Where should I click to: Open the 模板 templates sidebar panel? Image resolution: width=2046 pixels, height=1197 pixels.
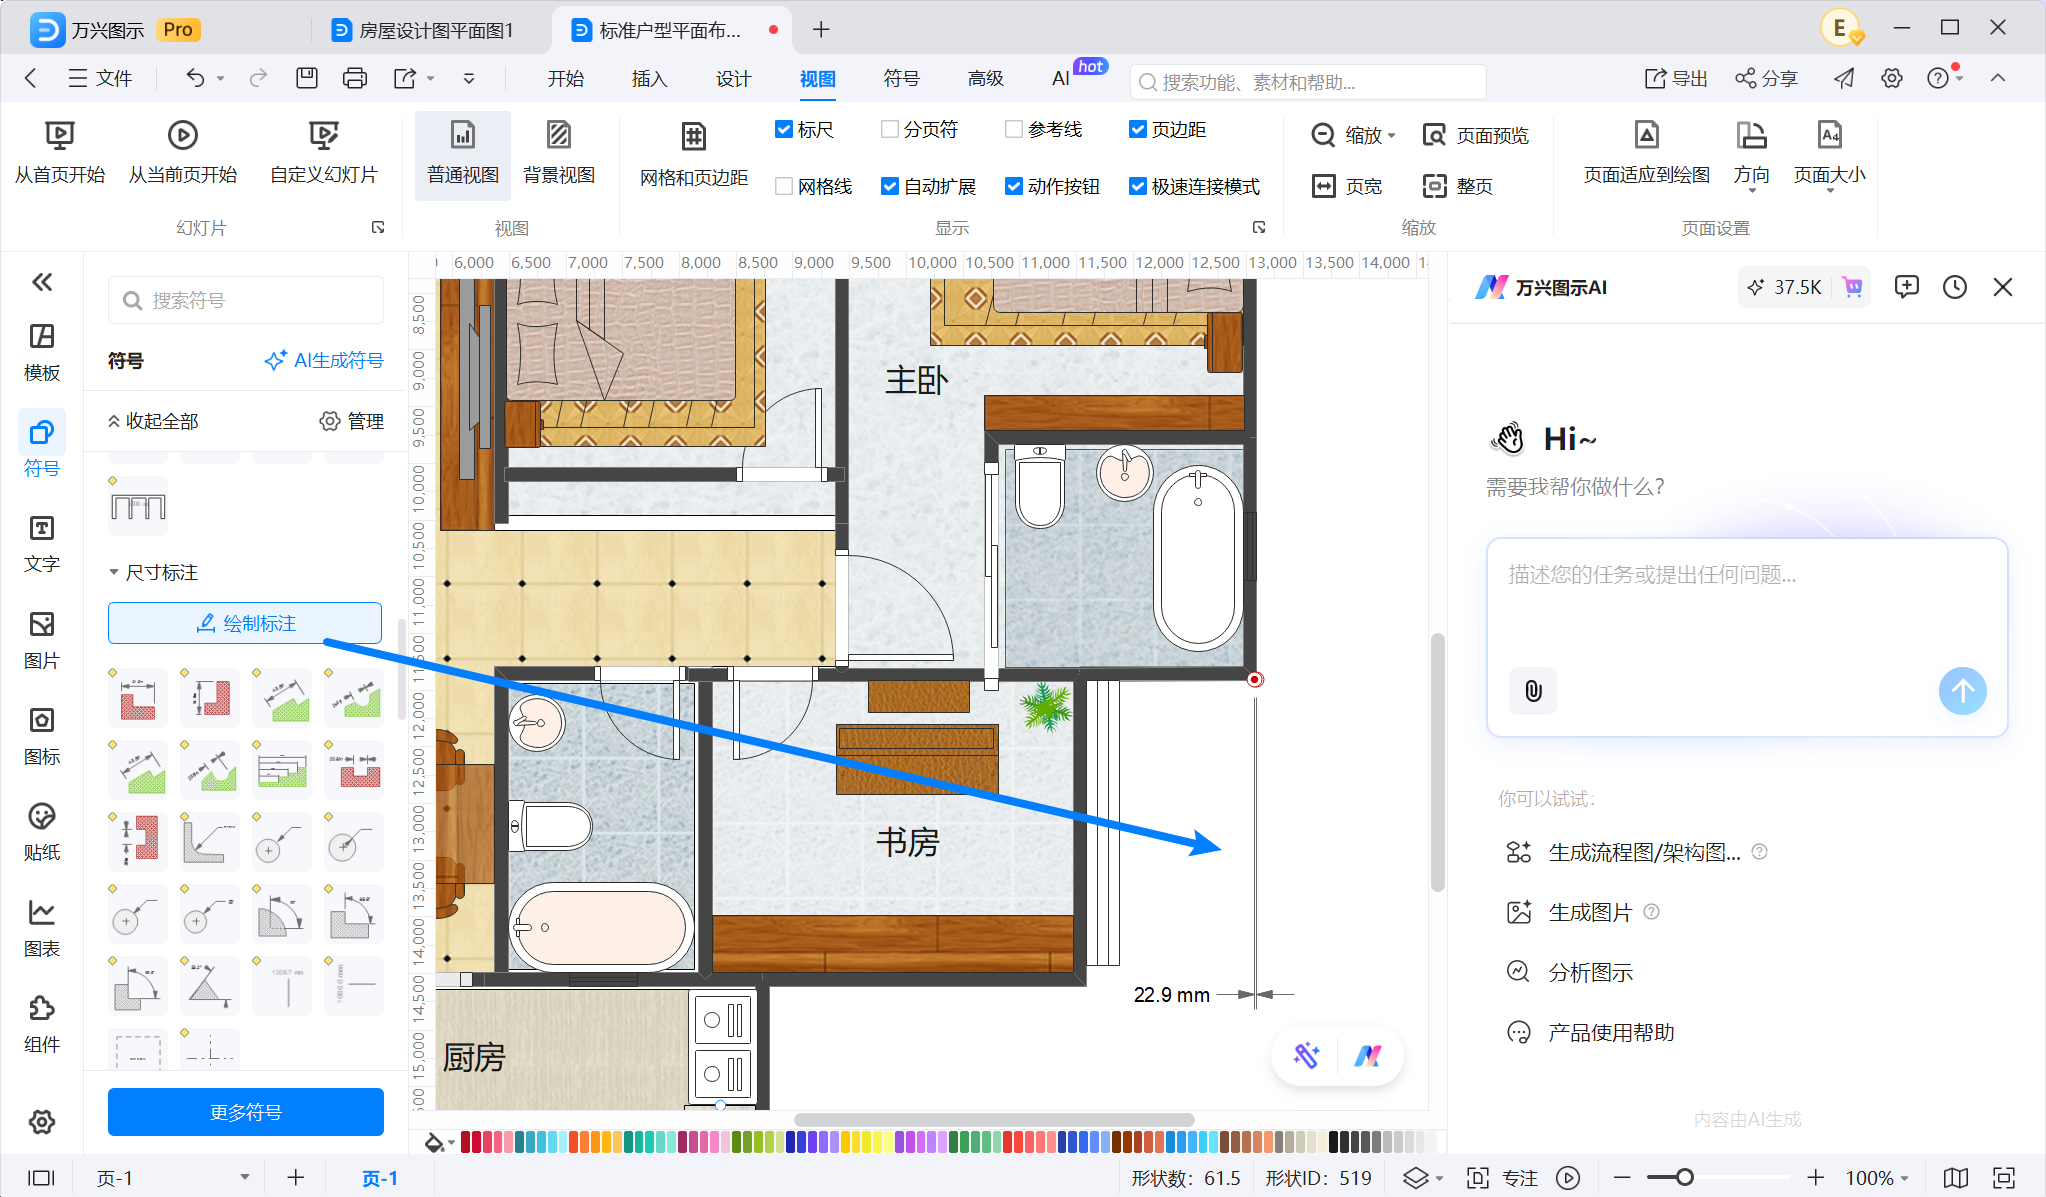click(x=41, y=352)
